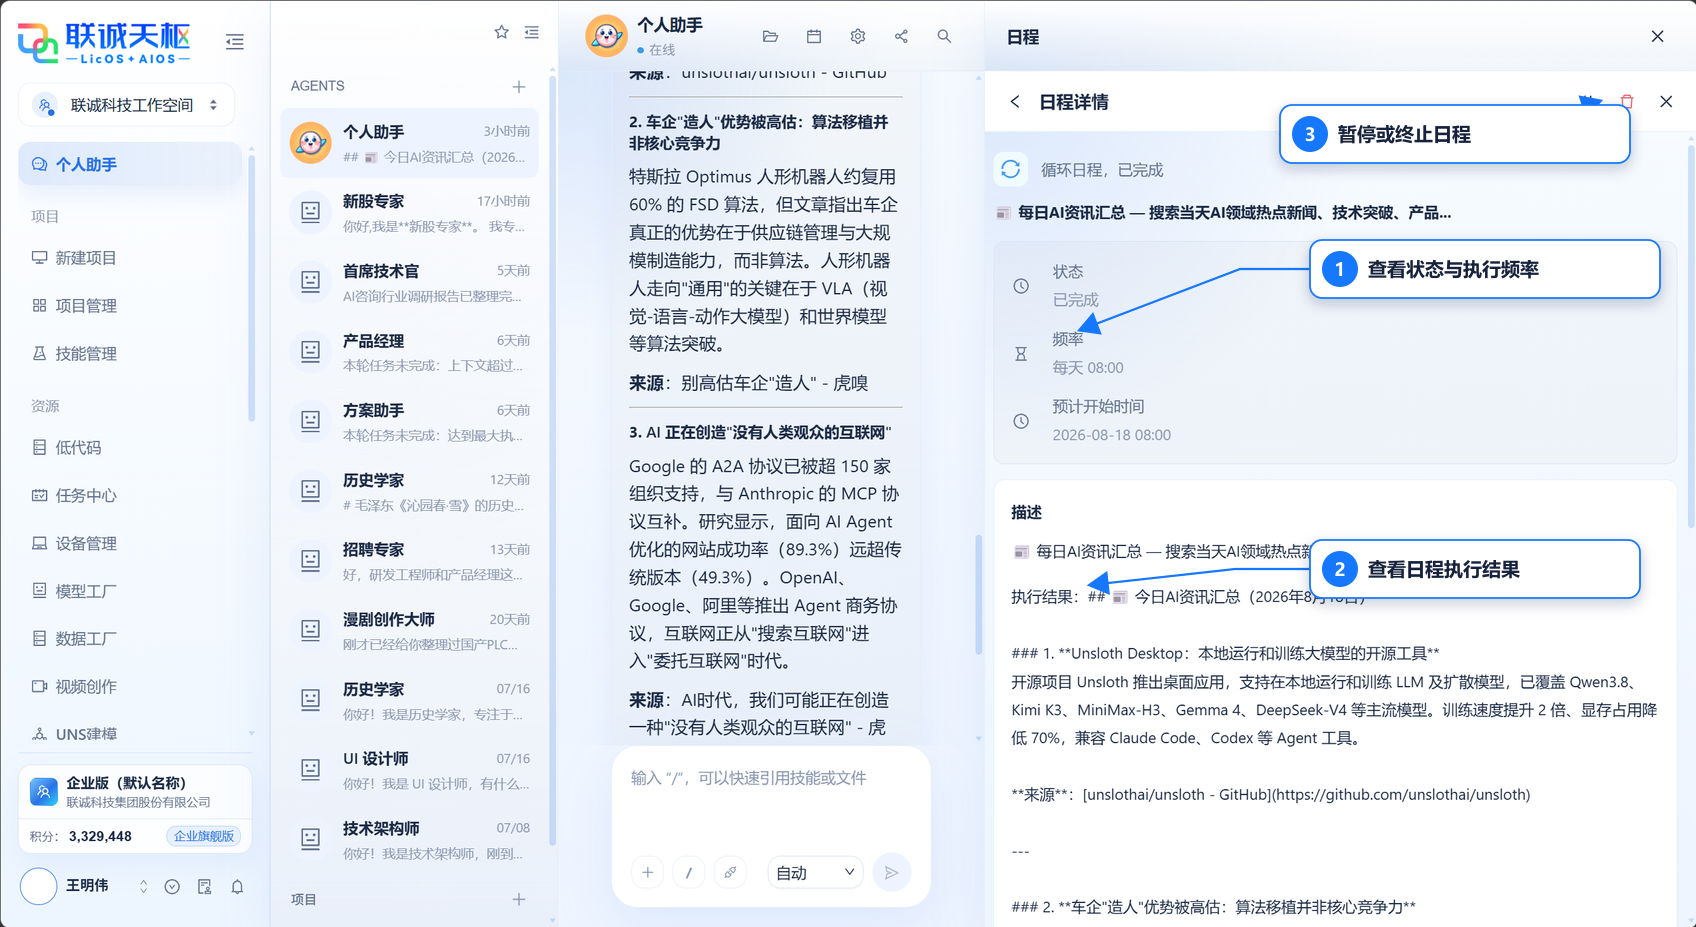This screenshot has width=1696, height=927.
Task: Click the star favorites icon above AGENTS
Action: [502, 32]
